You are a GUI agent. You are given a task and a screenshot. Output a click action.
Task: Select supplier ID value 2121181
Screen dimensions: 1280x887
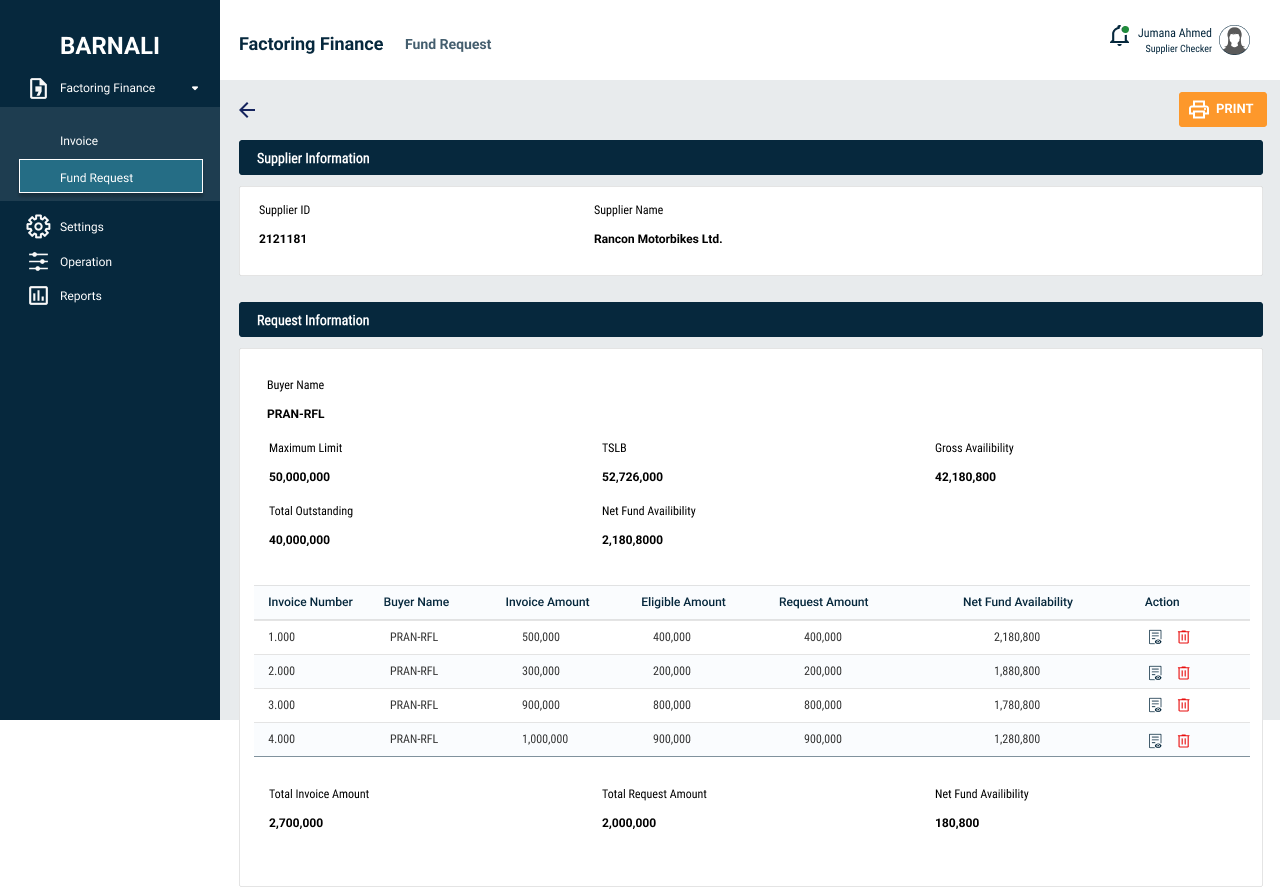pos(283,239)
